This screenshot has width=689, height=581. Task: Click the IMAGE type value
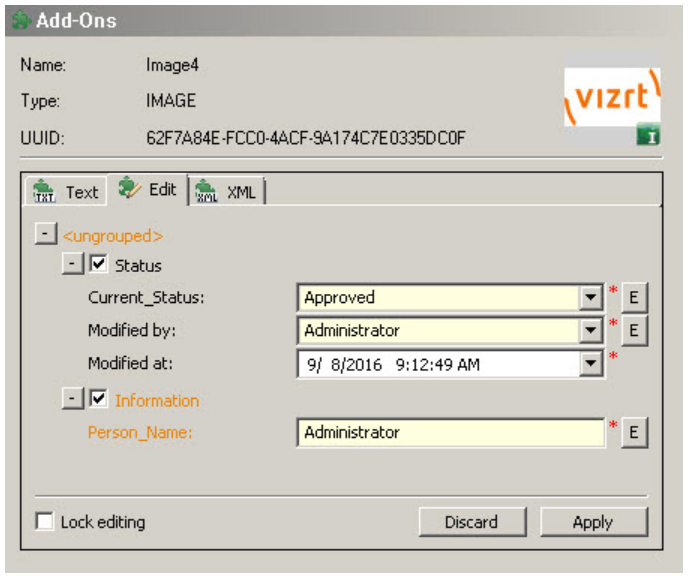tap(171, 101)
